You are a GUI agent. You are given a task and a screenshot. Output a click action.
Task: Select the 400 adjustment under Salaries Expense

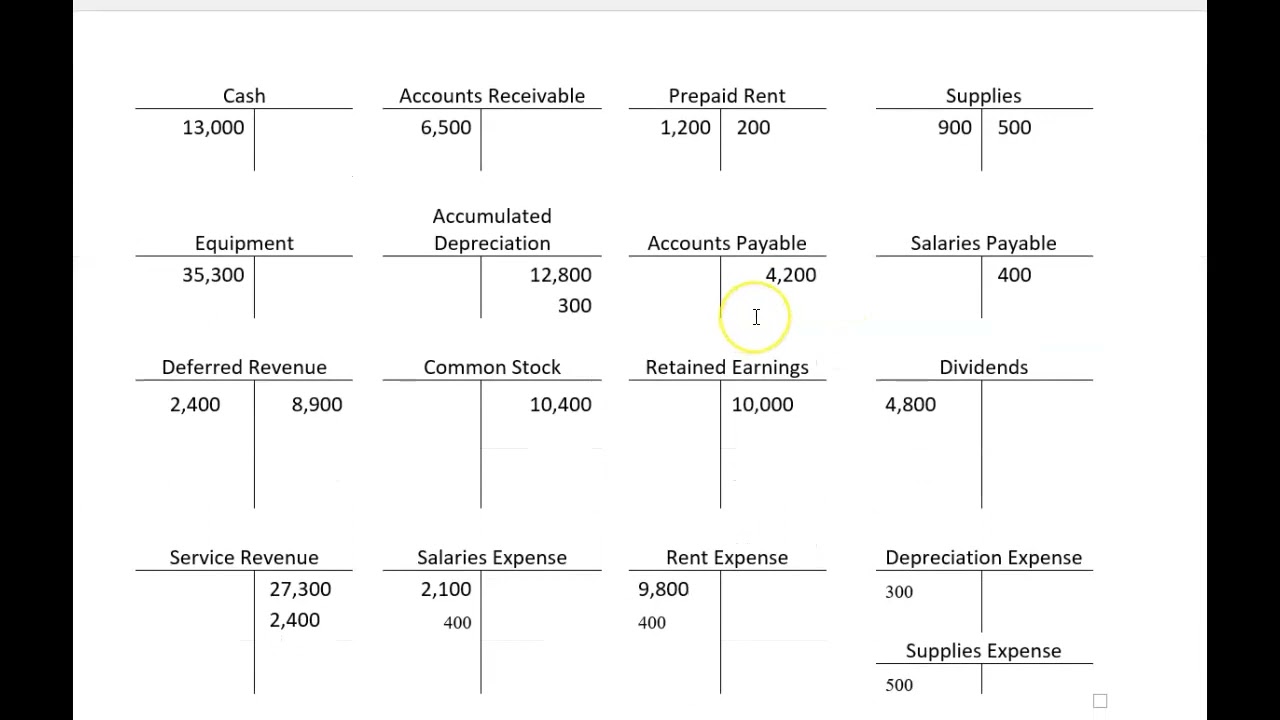457,623
